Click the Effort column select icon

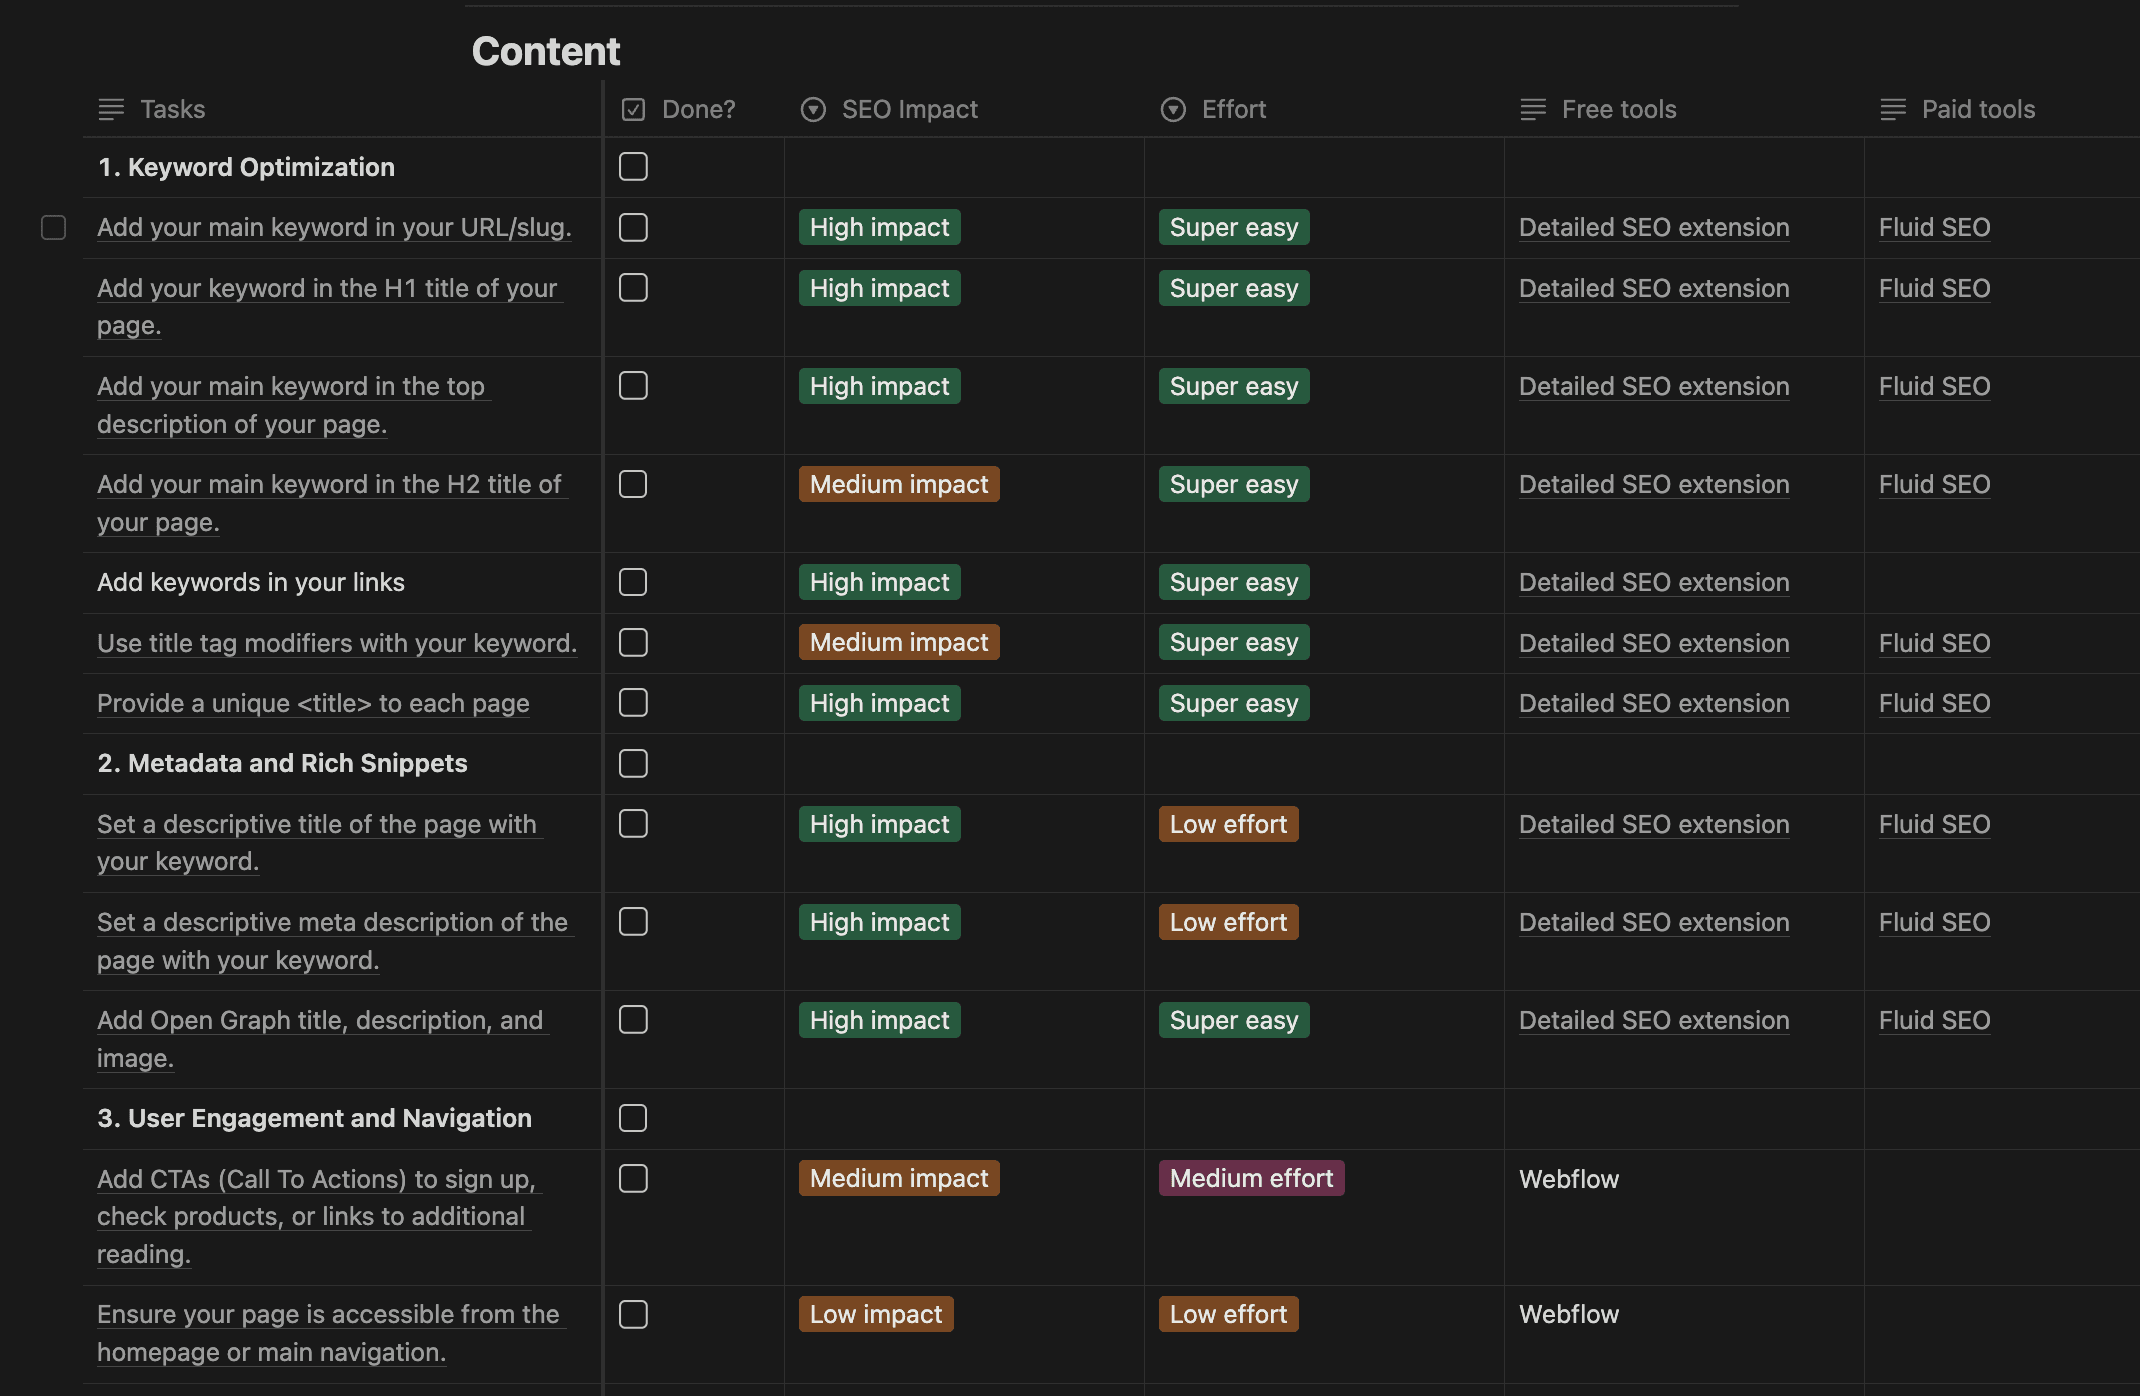1172,109
